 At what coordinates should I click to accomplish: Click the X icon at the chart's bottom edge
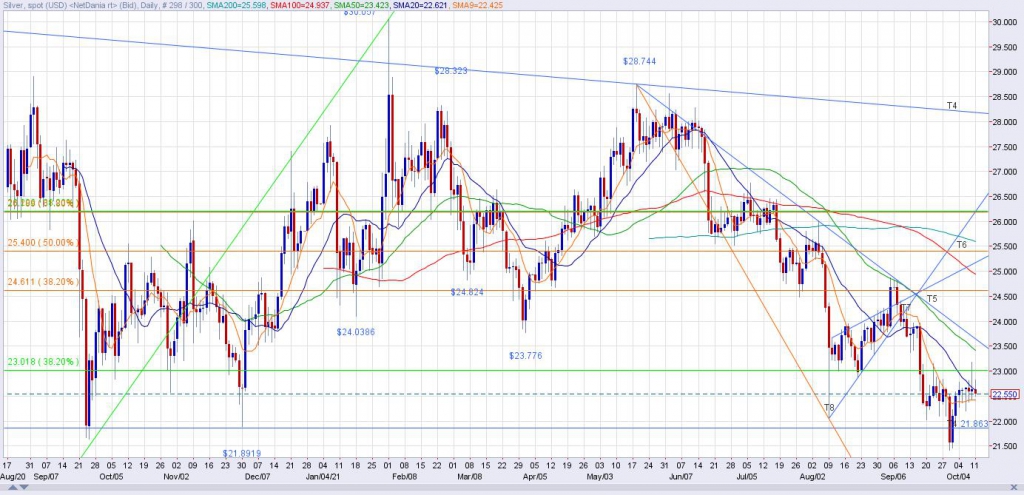tap(1014, 487)
